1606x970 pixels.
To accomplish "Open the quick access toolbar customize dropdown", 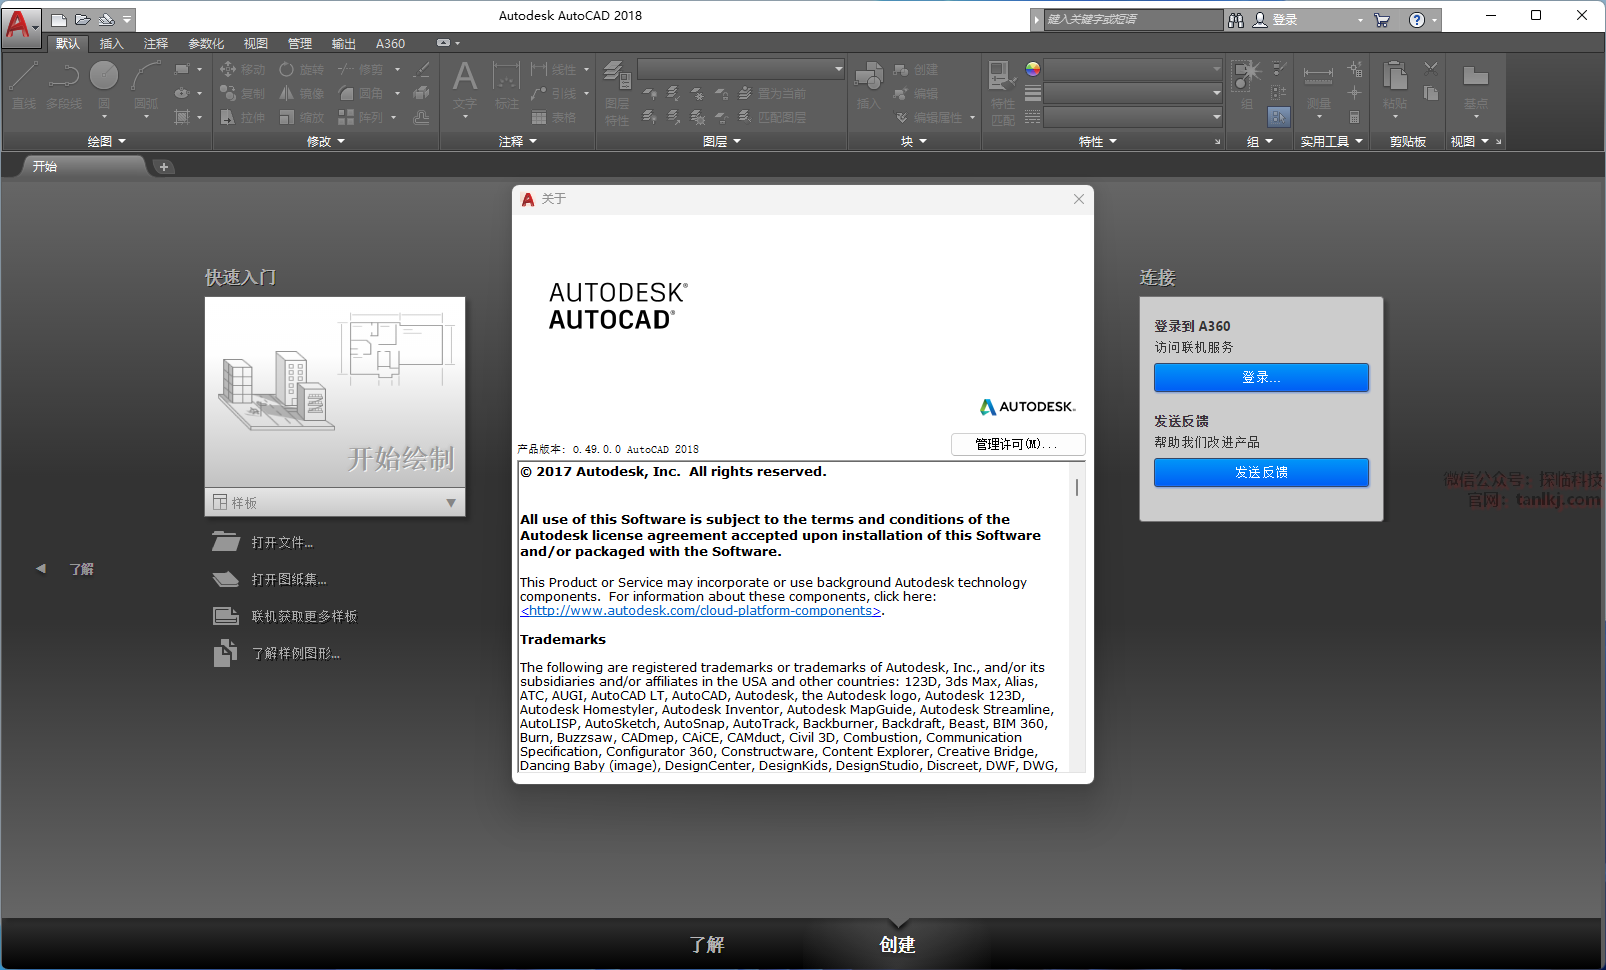I will click(127, 20).
